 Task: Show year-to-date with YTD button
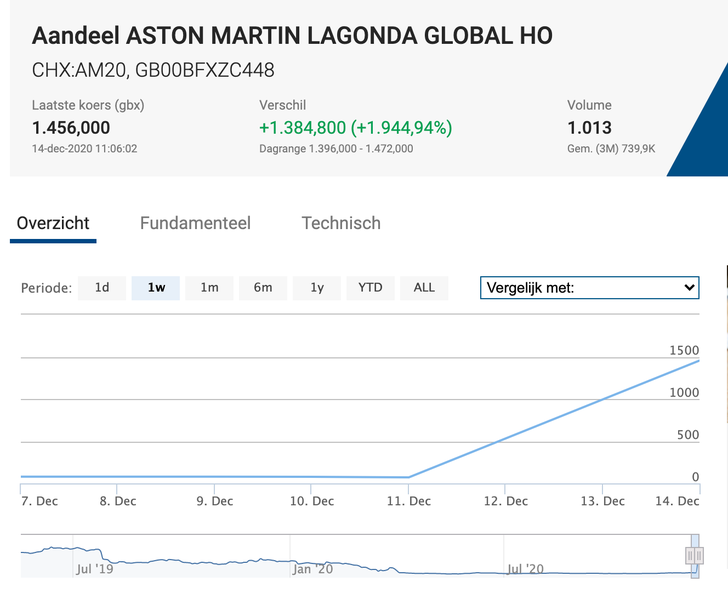pos(370,288)
